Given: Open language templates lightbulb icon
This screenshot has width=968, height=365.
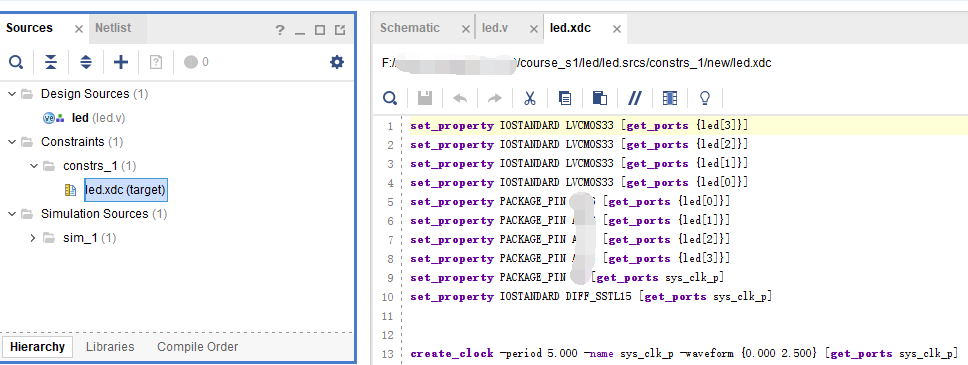Looking at the screenshot, I should pyautogui.click(x=704, y=98).
